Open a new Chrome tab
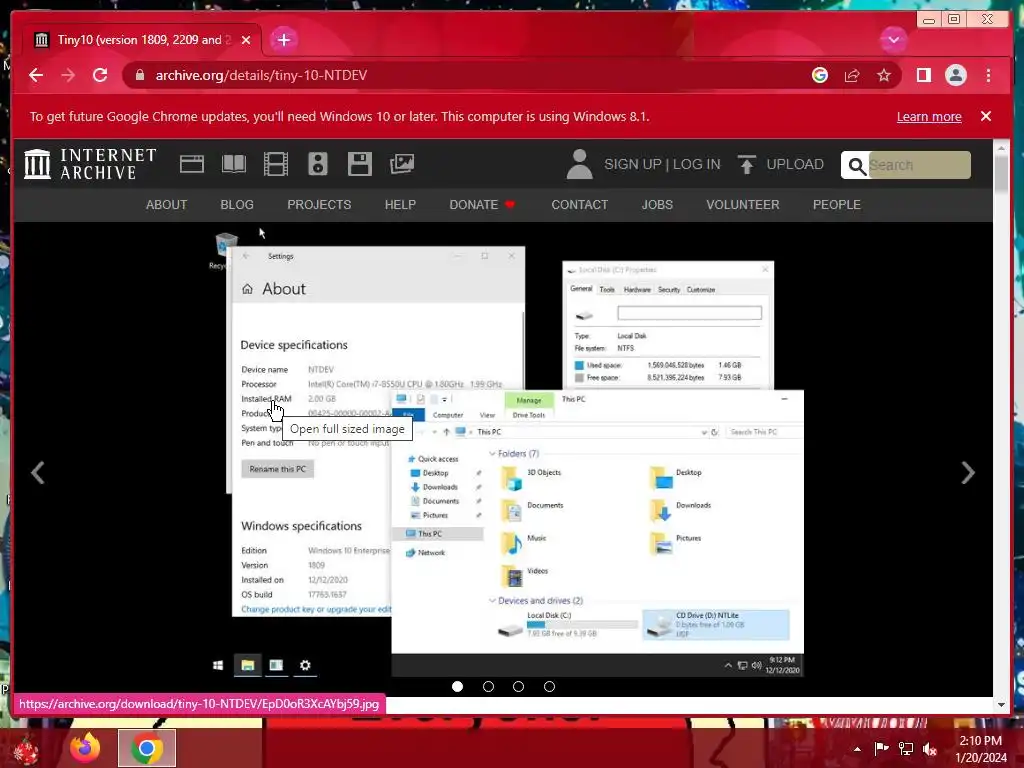 (x=283, y=40)
